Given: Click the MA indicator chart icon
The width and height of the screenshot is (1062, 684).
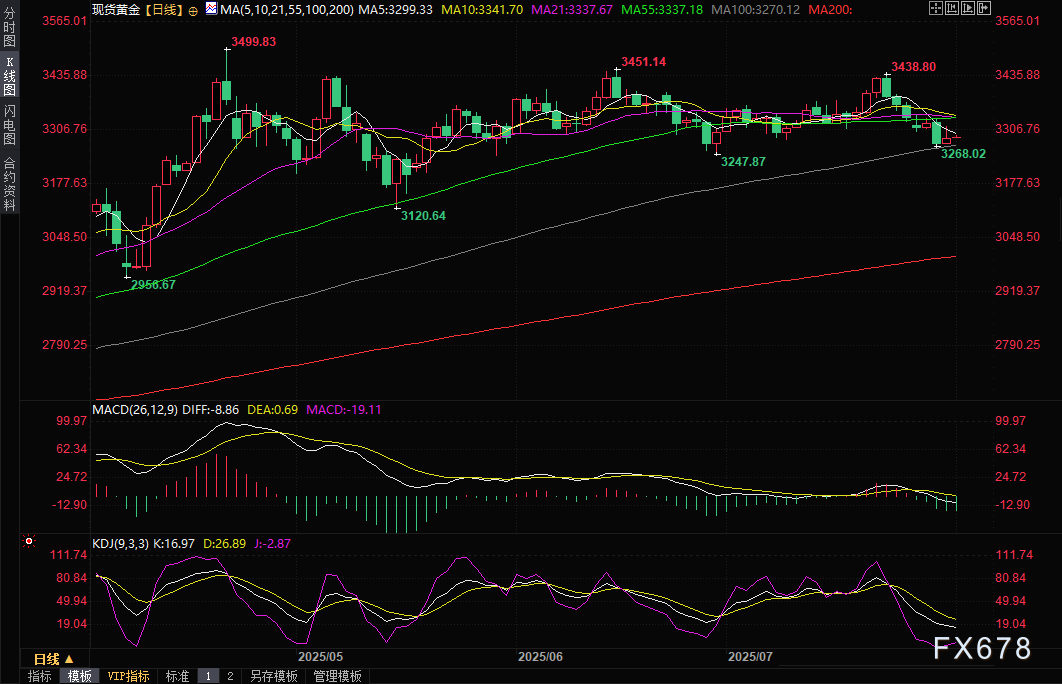Looking at the screenshot, I should pos(210,9).
